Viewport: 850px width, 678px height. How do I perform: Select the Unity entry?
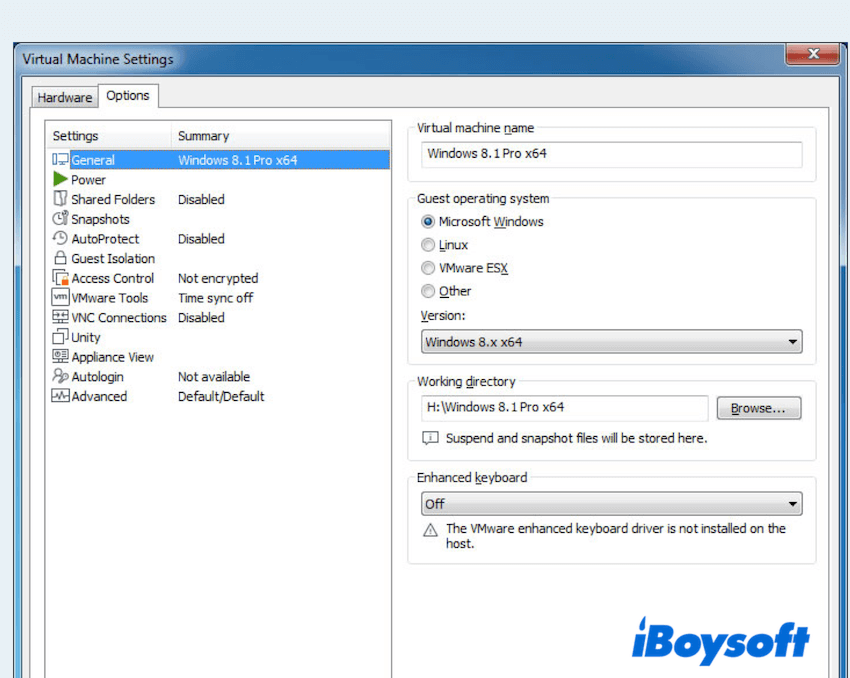tap(86, 337)
